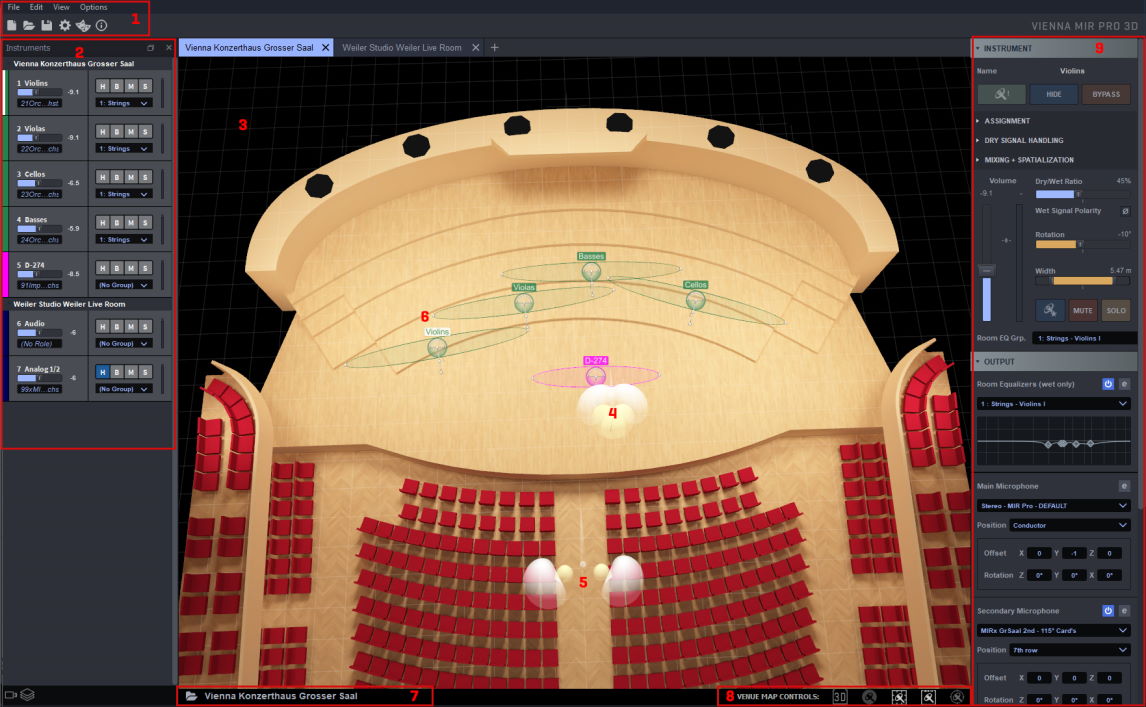
Task: Select the Cellos icon on the stage
Action: click(695, 300)
